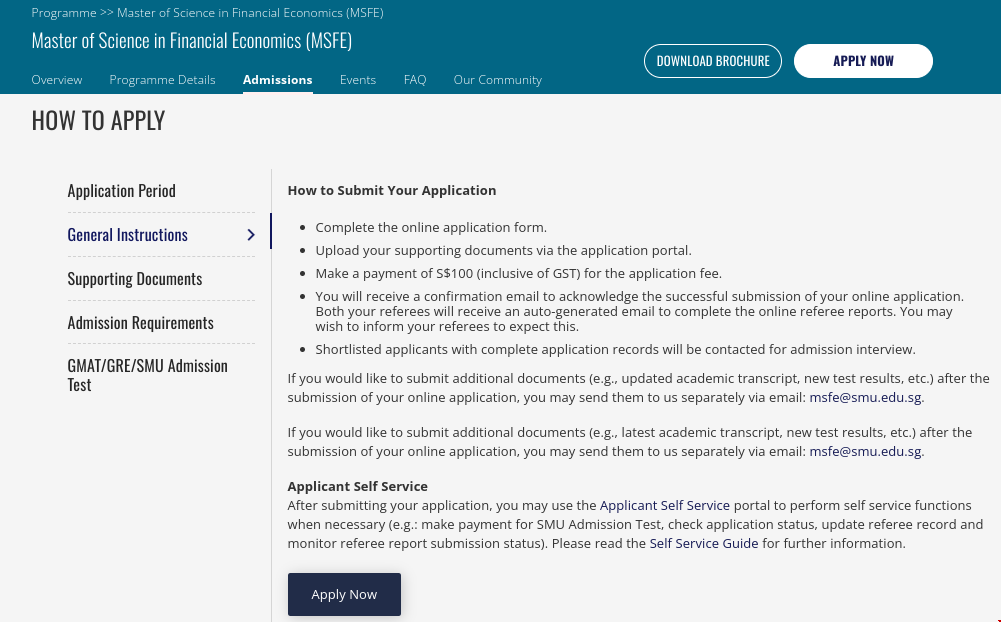This screenshot has height=622, width=1001.
Task: Select Application Period in the sidebar
Action: point(121,191)
